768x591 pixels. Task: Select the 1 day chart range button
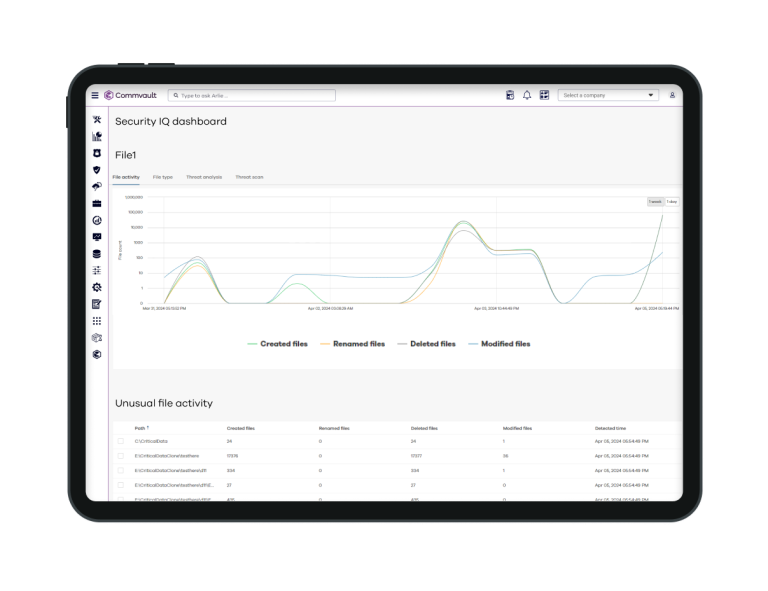pos(672,202)
